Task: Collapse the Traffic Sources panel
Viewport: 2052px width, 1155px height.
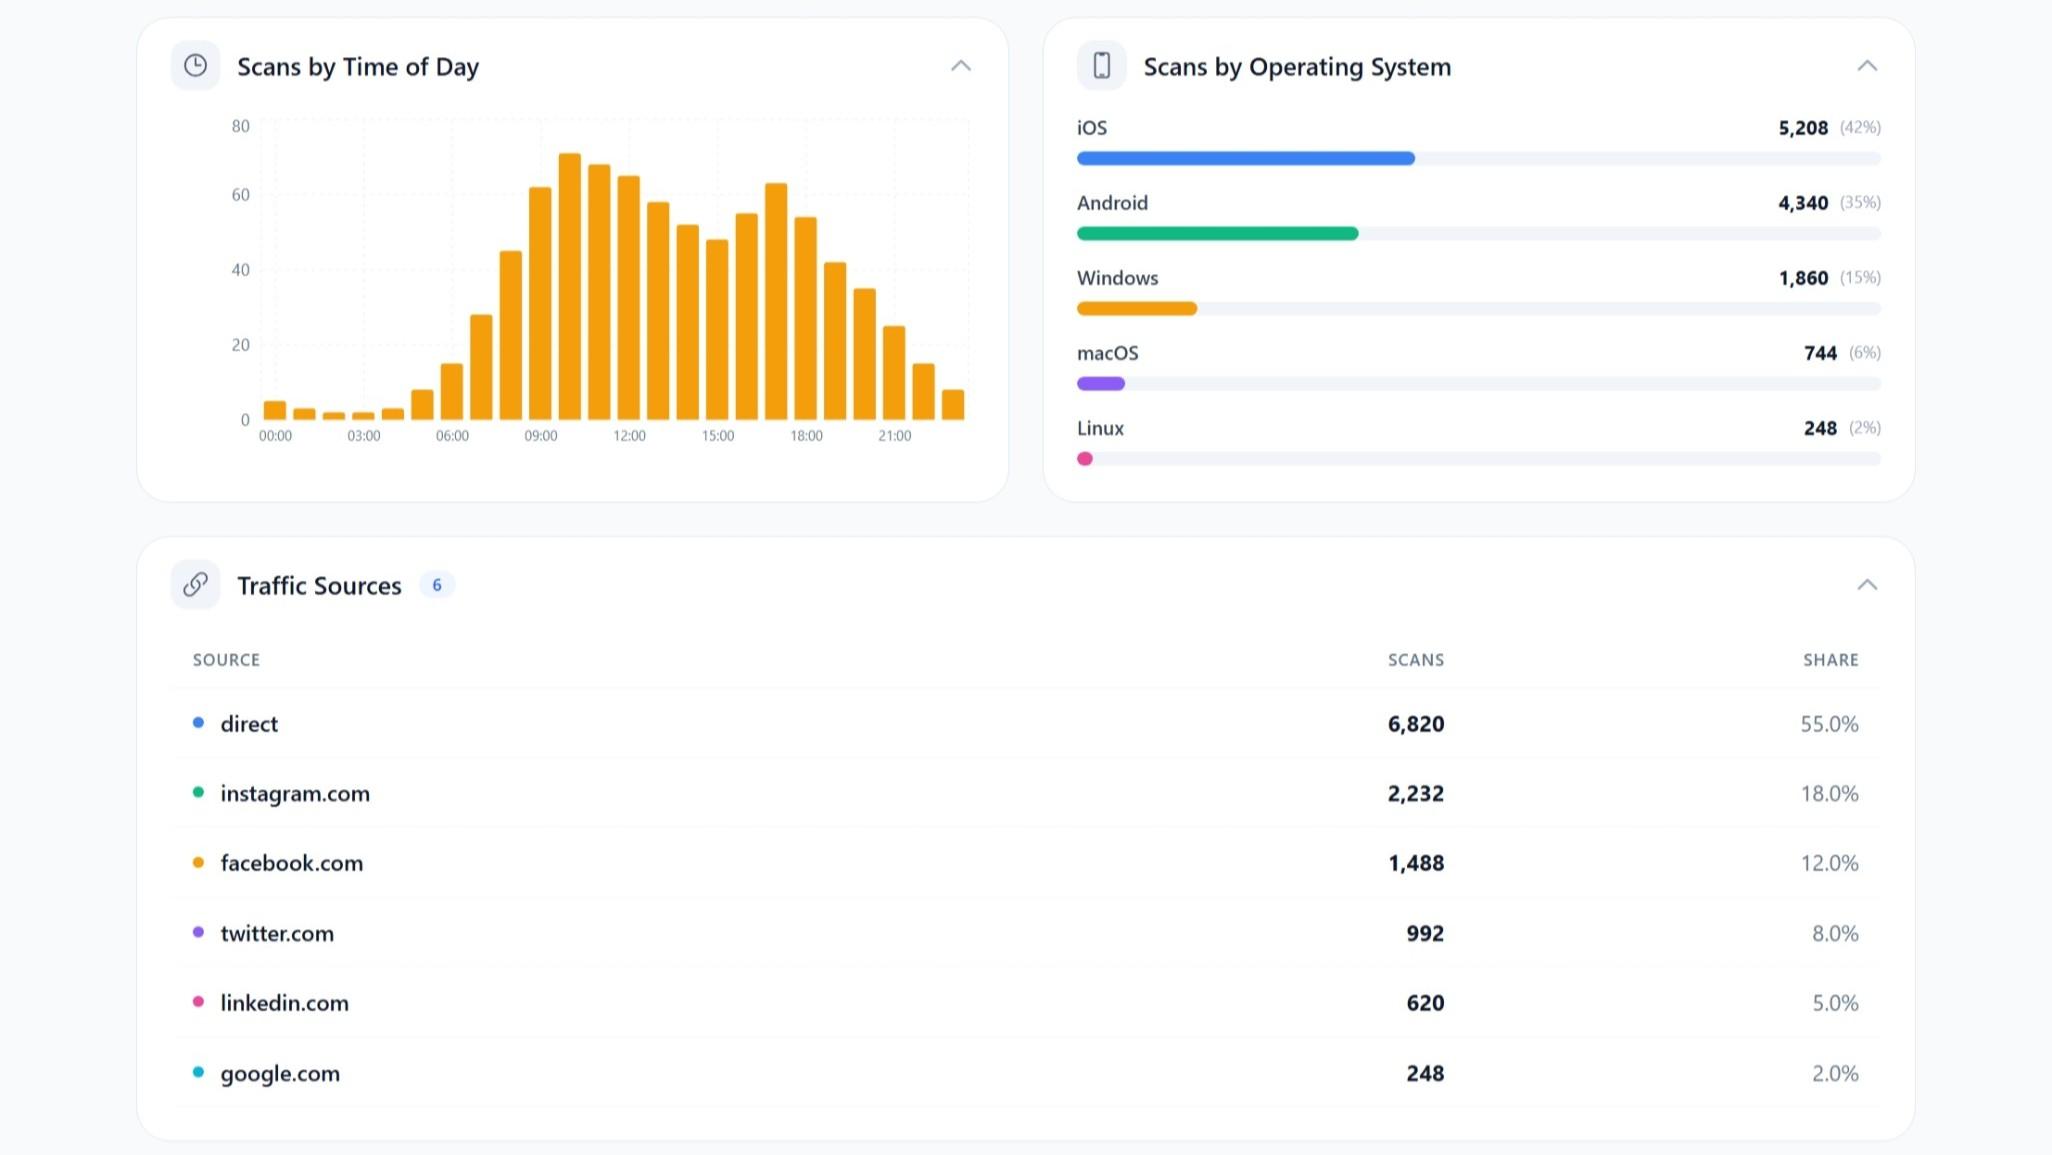Action: (1867, 584)
